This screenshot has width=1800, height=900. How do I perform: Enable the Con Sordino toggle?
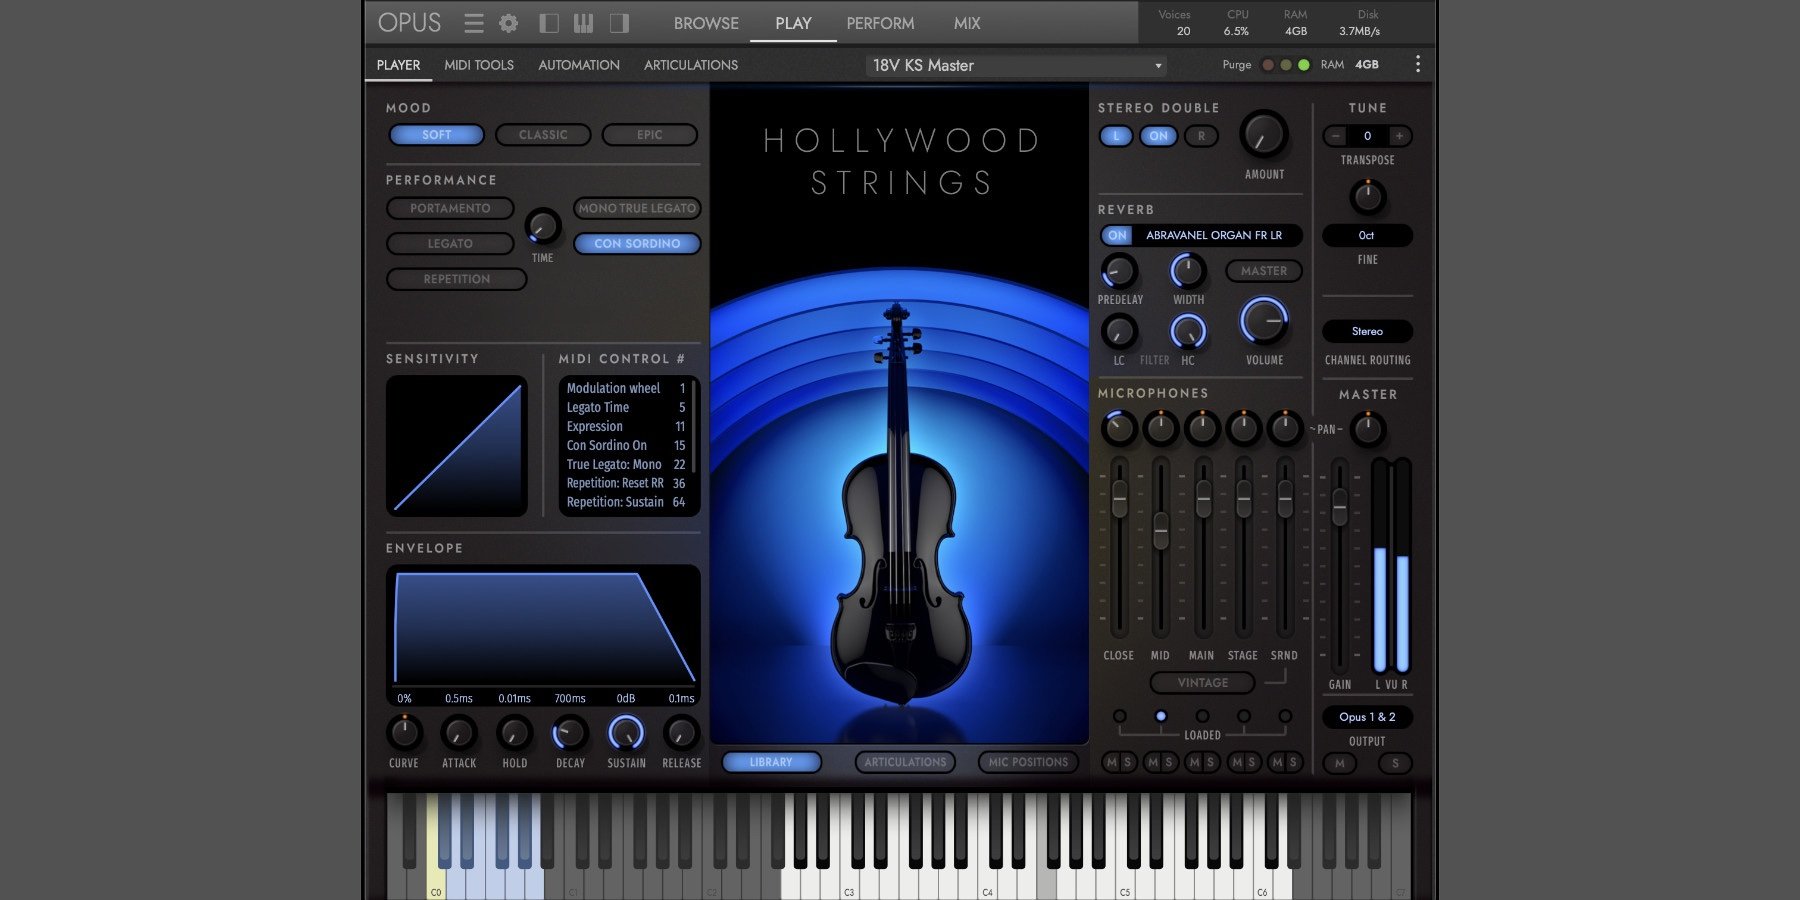[637, 244]
